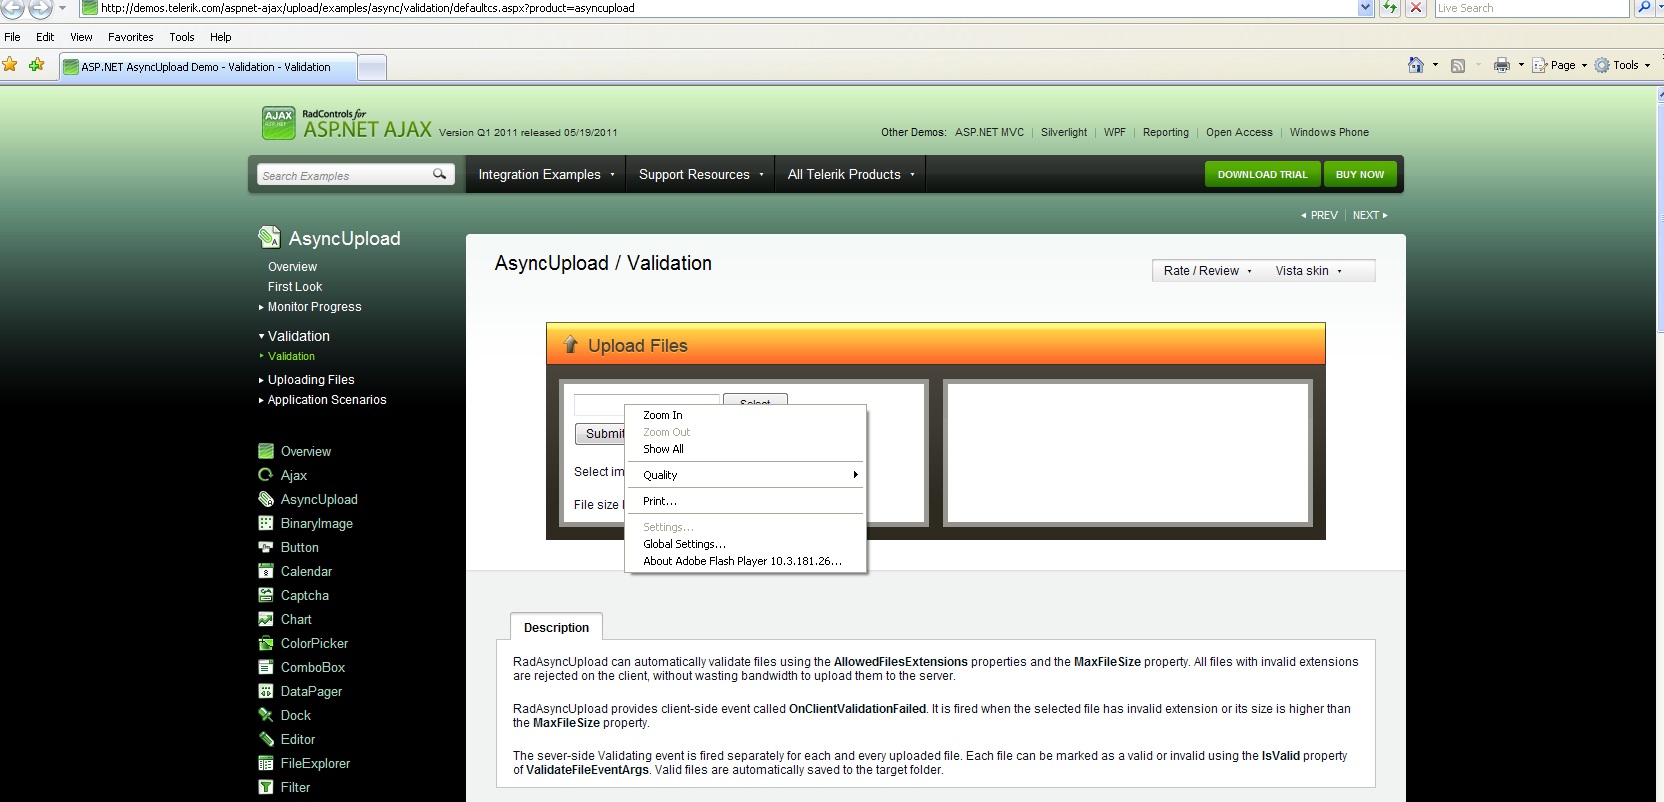Click the Submit button
The height and width of the screenshot is (802, 1664).
[x=600, y=434]
